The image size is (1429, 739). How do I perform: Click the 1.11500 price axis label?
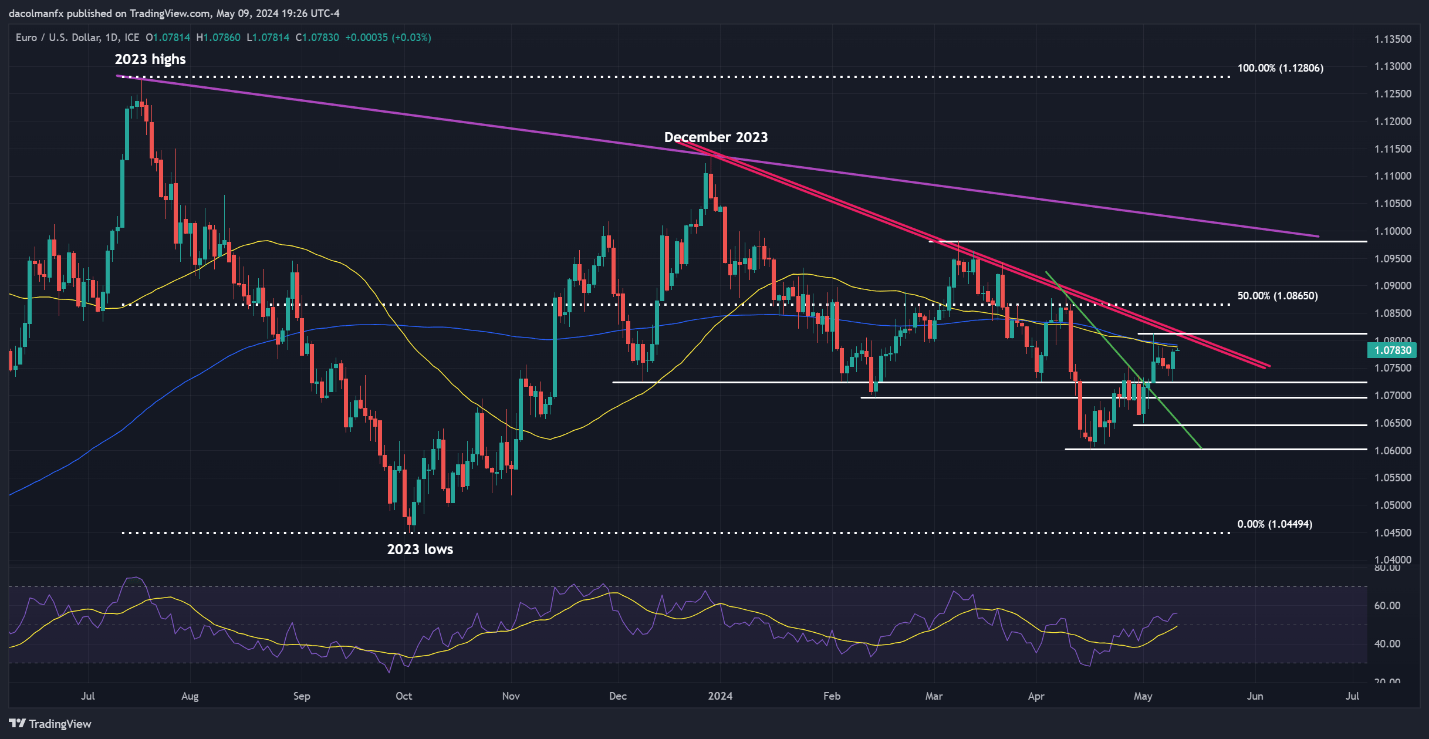pyautogui.click(x=1392, y=149)
